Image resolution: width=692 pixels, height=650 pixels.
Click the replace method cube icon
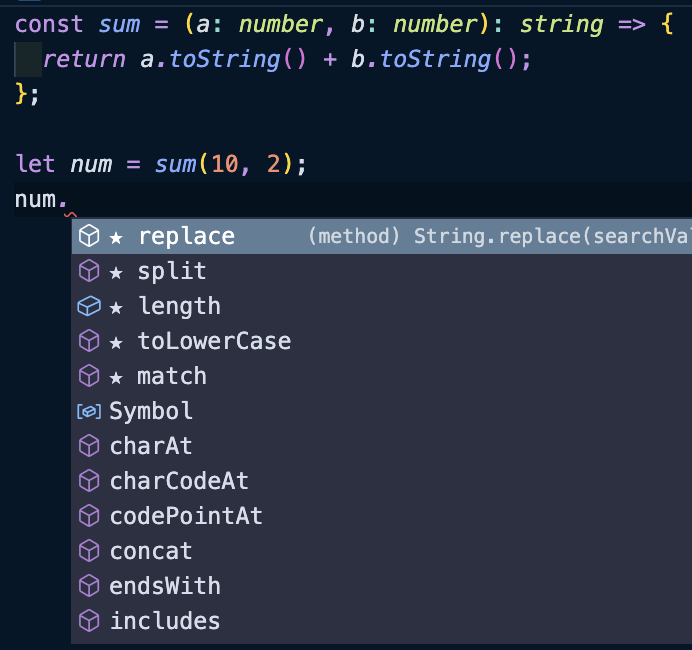pos(89,236)
